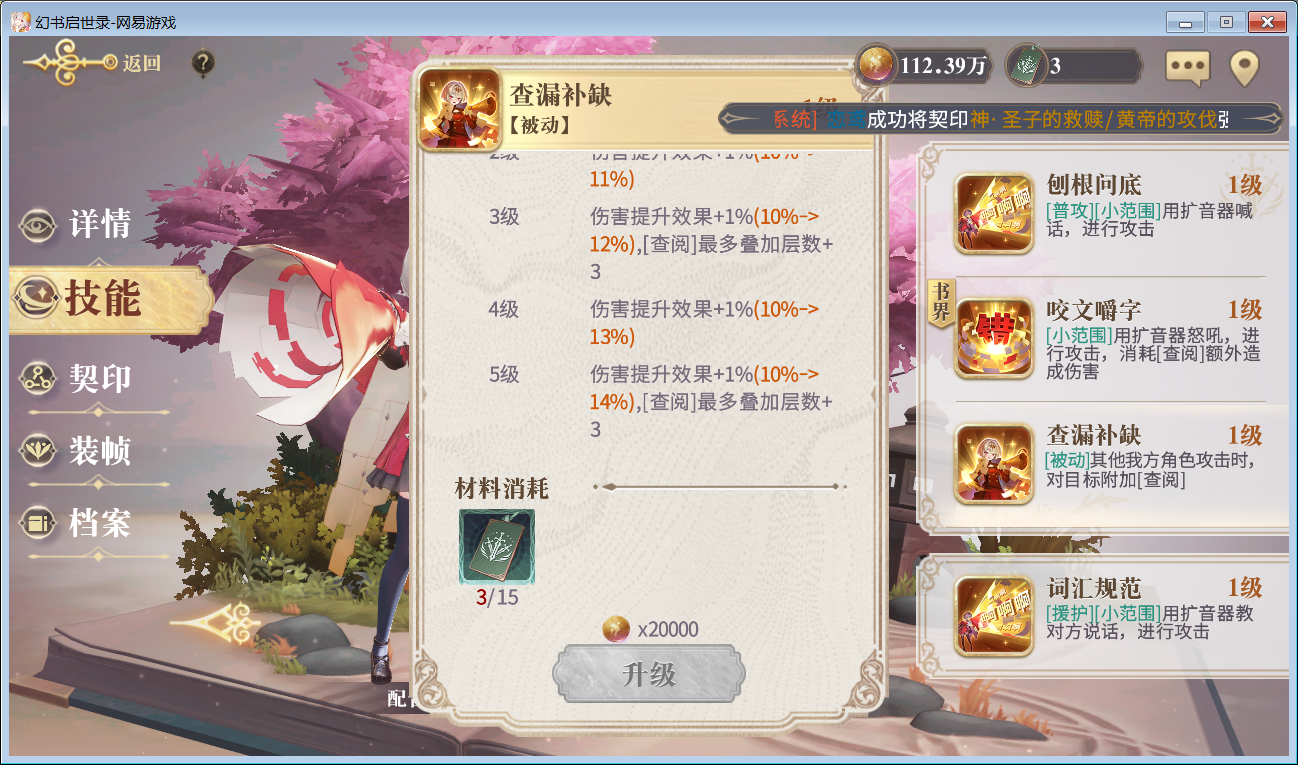Open the chat bubble icon
Screen dimensions: 1298x765
(1188, 68)
